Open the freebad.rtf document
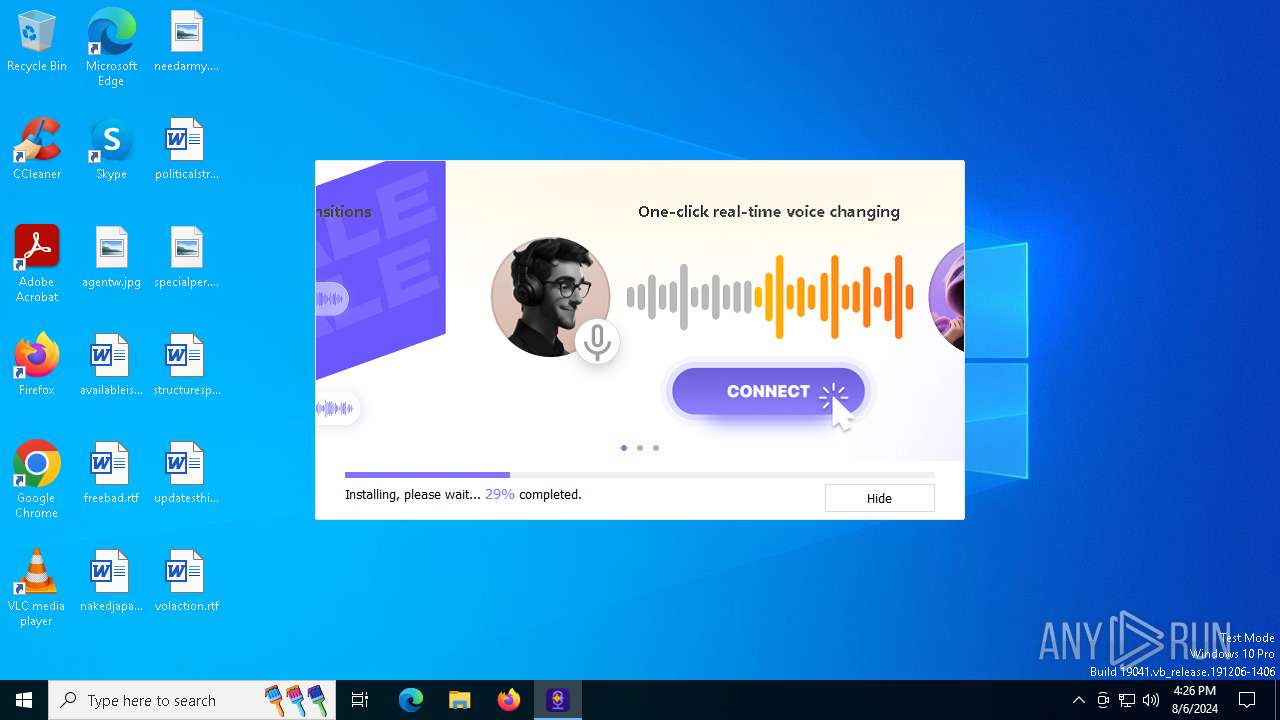1280x720 pixels. (111, 474)
